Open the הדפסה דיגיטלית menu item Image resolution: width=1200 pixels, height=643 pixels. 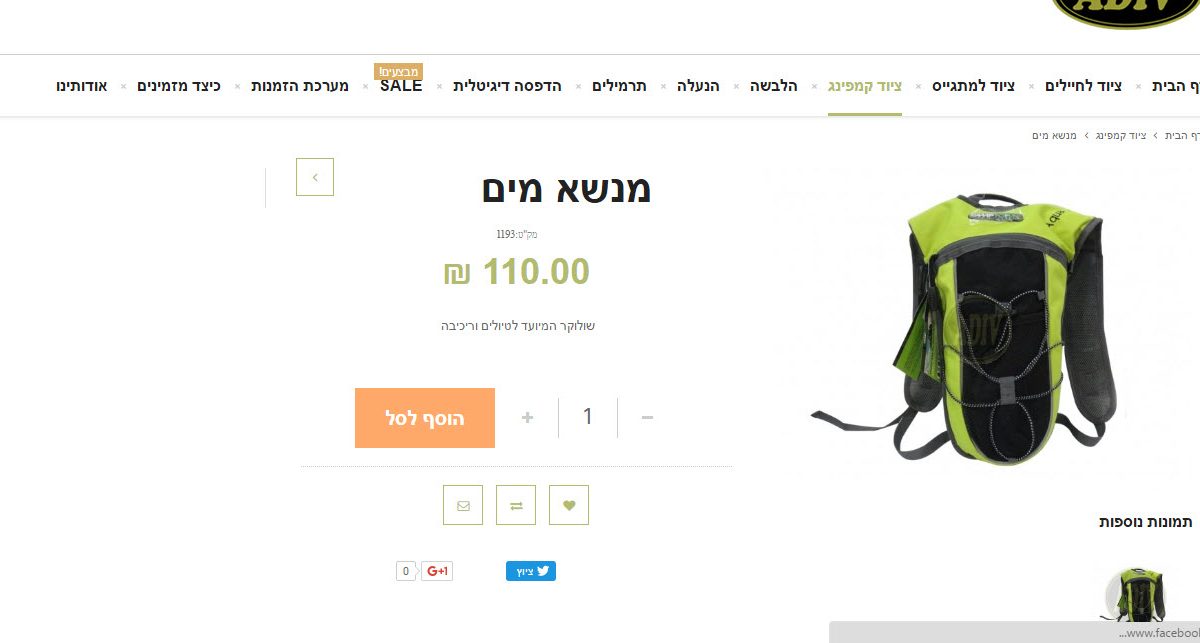coord(507,86)
